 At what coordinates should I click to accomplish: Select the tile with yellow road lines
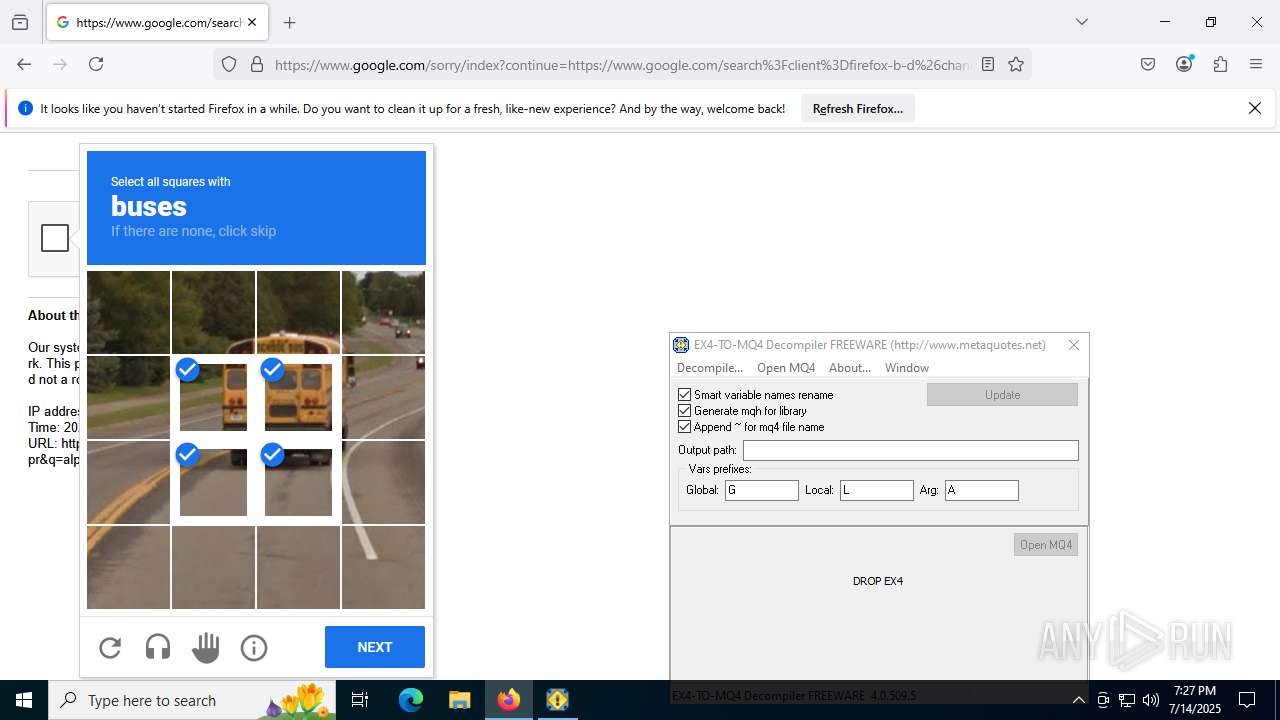[128, 482]
